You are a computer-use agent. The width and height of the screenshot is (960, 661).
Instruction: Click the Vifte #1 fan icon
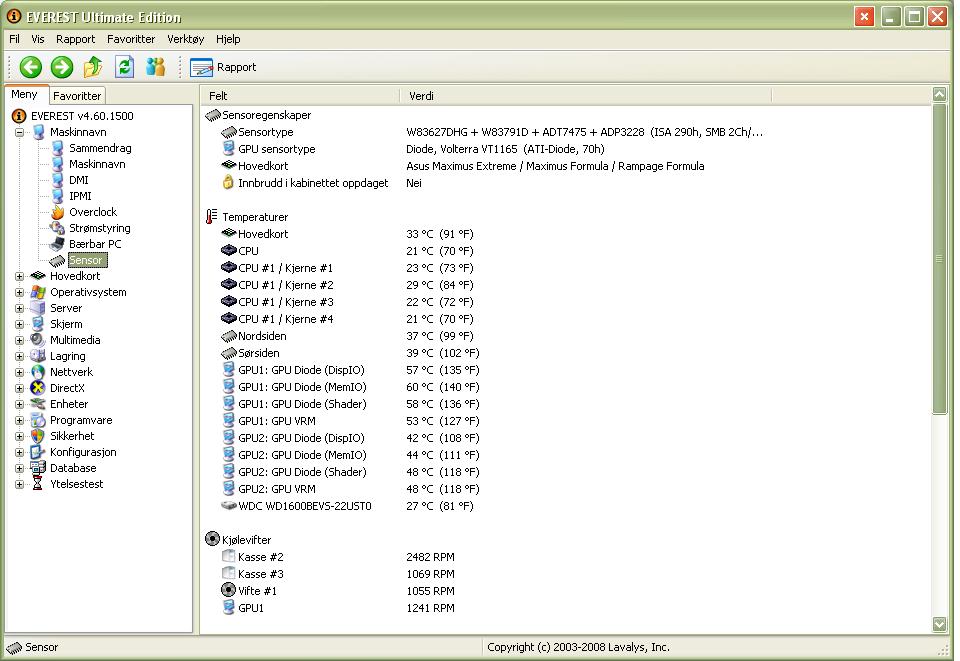point(228,590)
